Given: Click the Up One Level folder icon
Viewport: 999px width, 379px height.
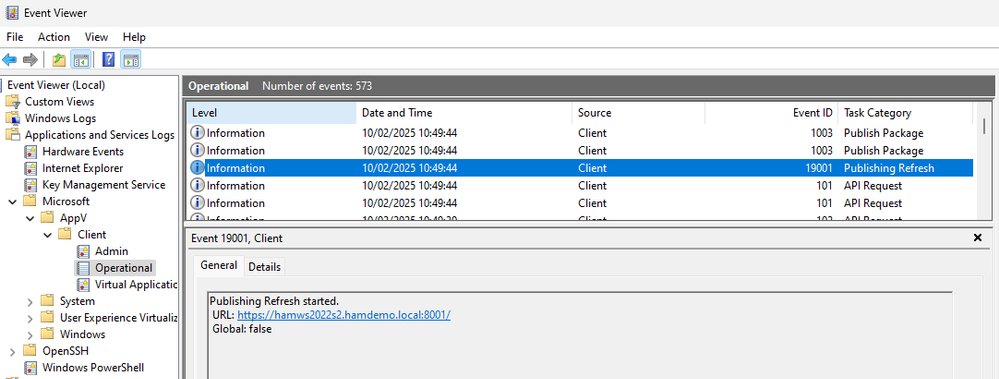Looking at the screenshot, I should [x=59, y=60].
